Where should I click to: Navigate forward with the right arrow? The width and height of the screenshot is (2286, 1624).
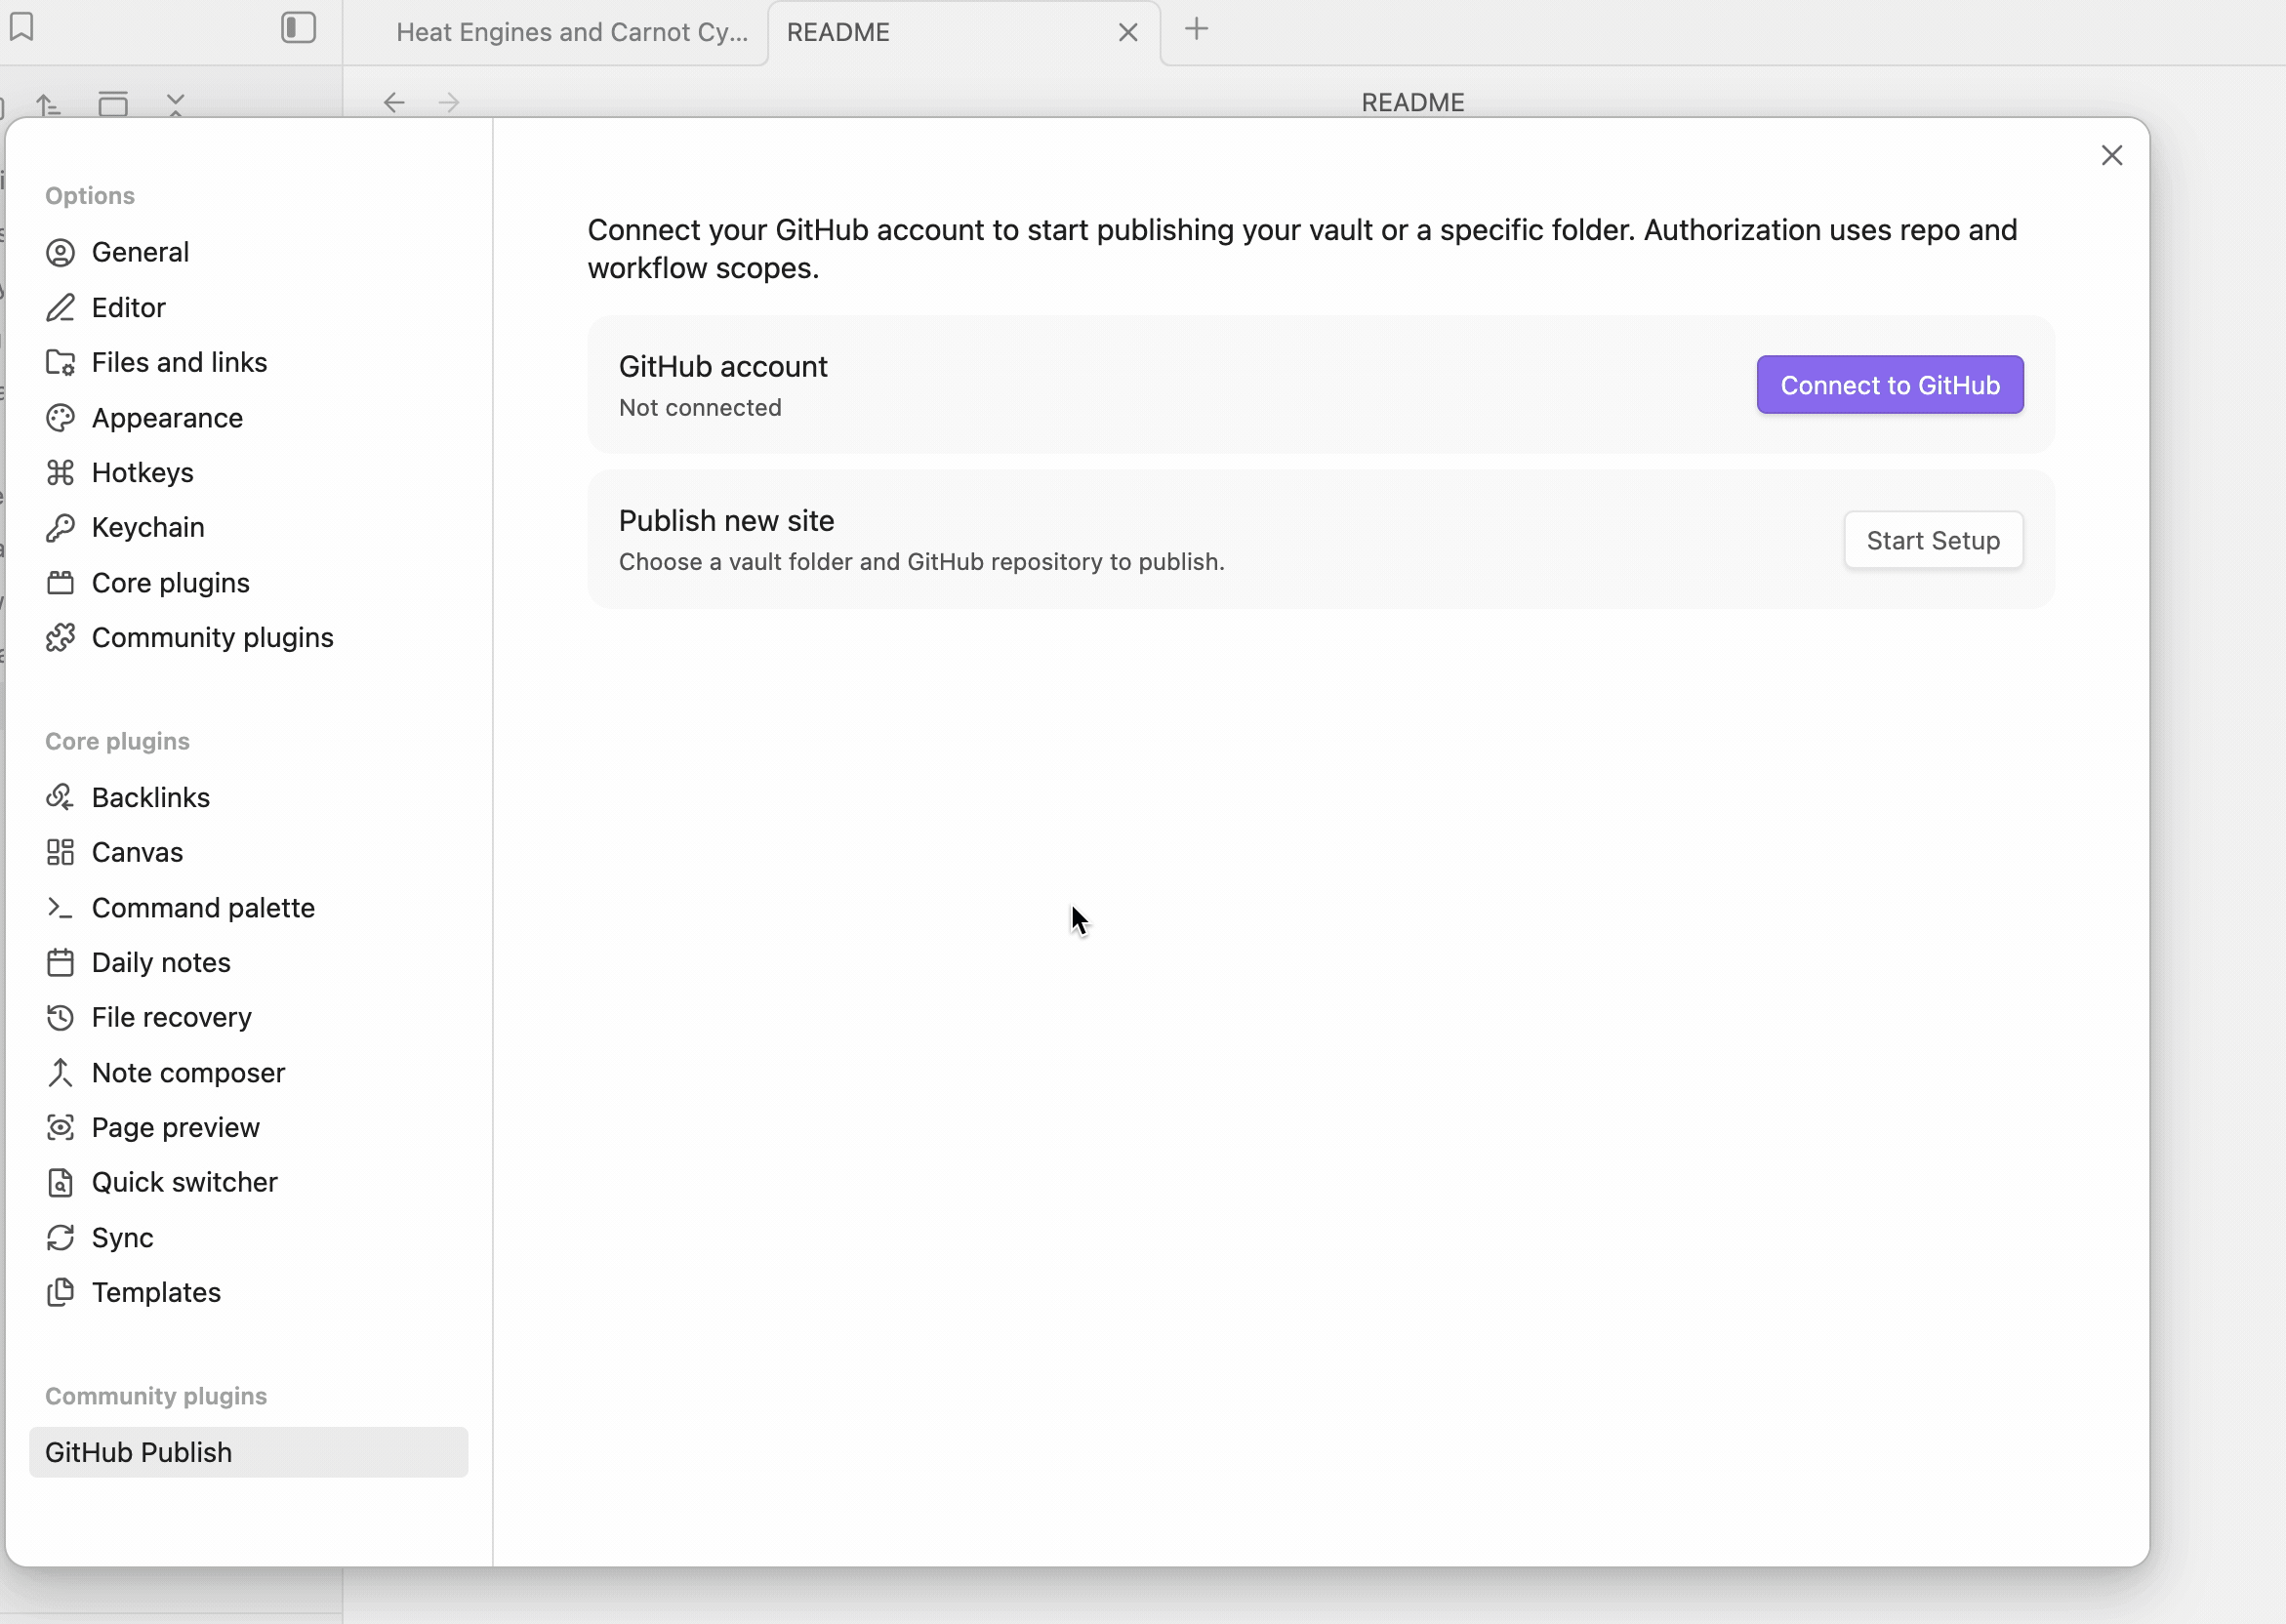coord(449,102)
